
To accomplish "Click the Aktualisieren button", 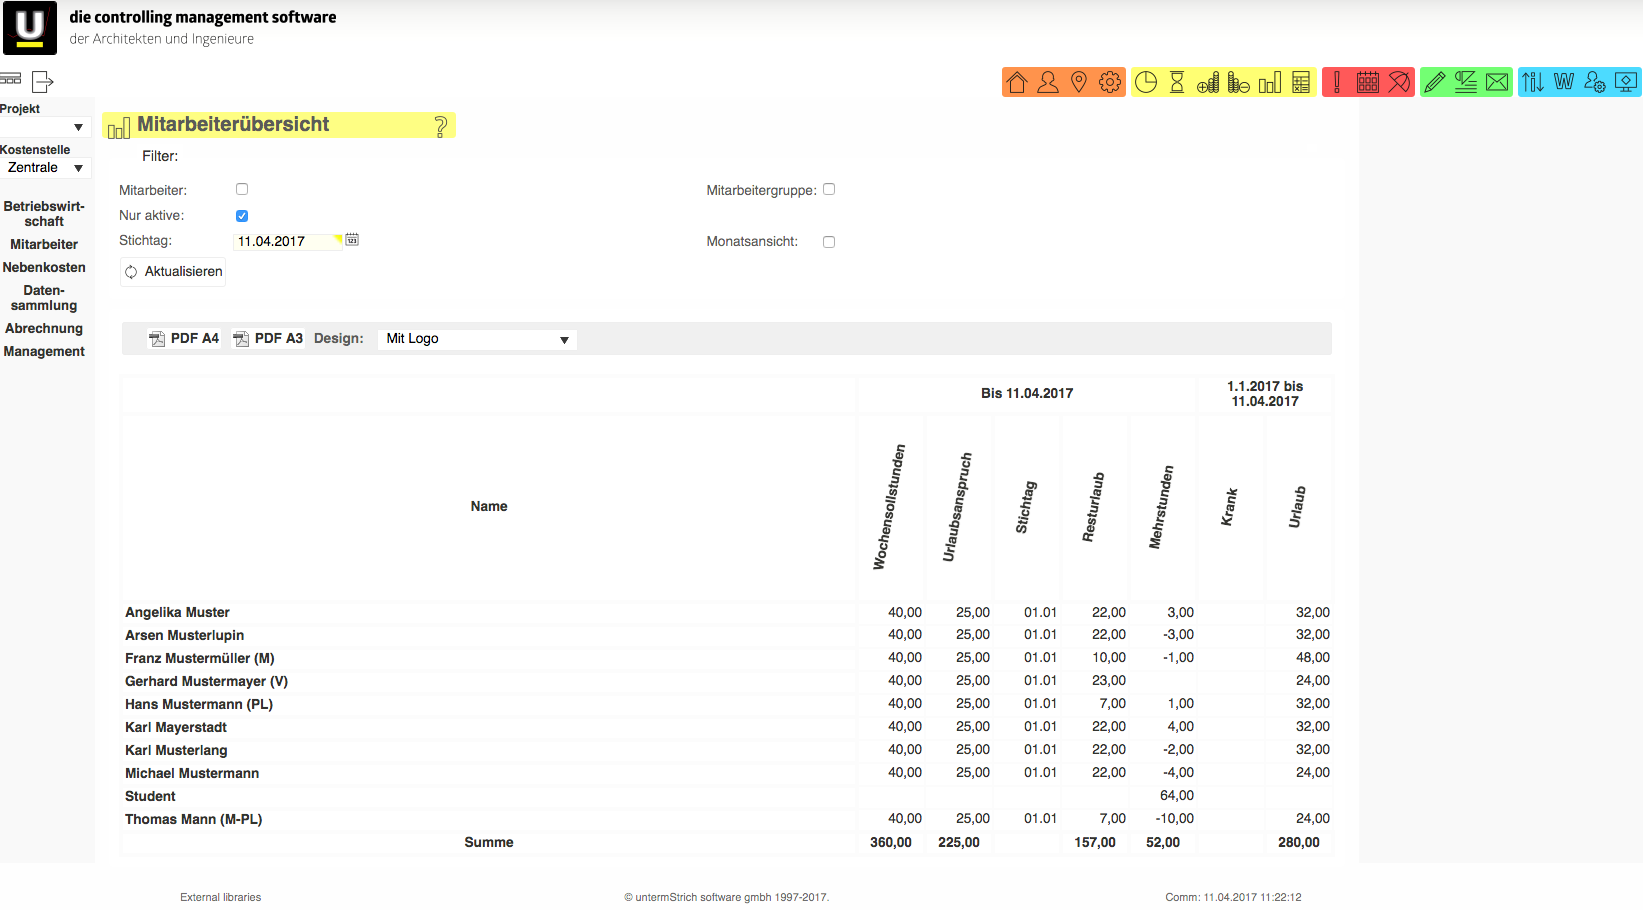I will [x=173, y=272].
